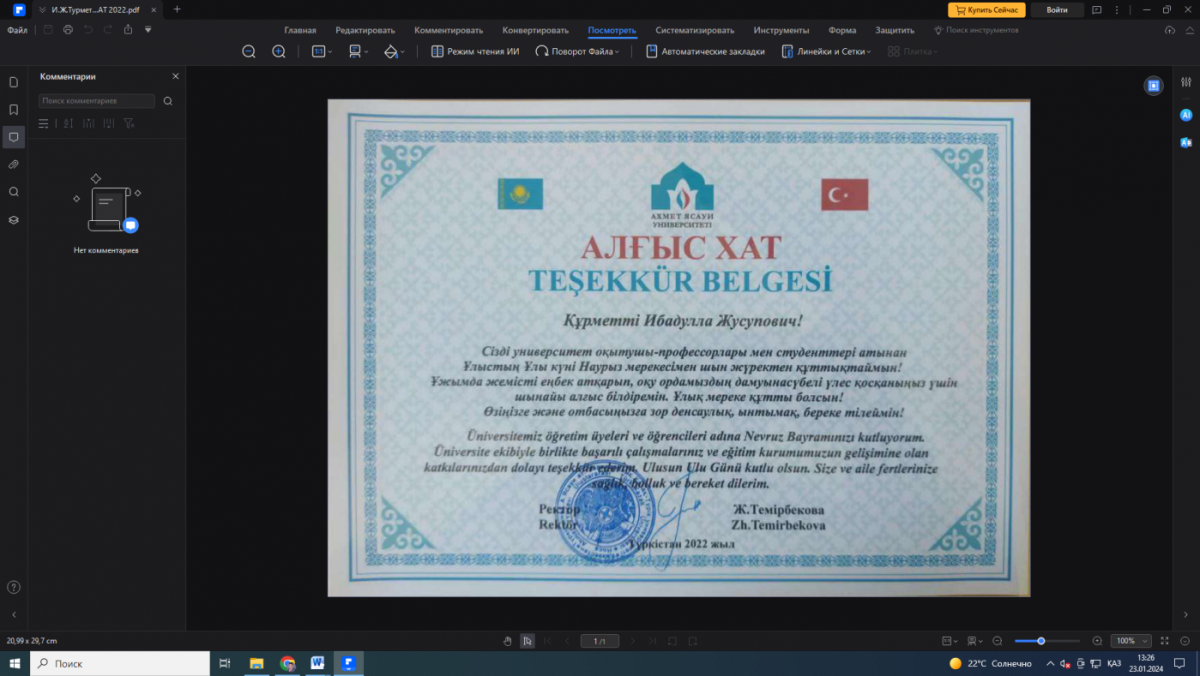Select the Посмотреть tab
1200x676 pixels.
612,30
